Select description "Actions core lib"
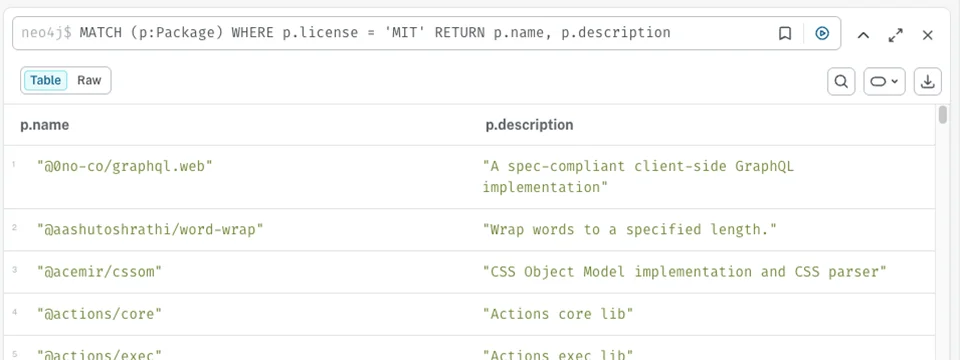 coord(558,314)
